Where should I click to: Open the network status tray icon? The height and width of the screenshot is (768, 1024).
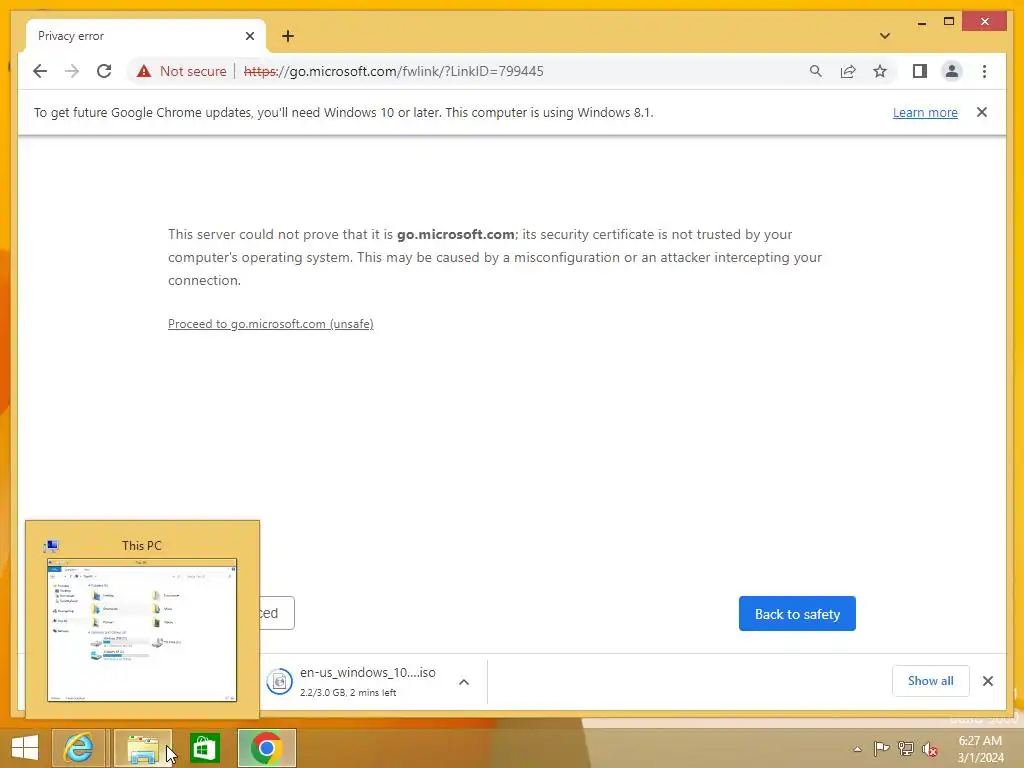coord(906,749)
